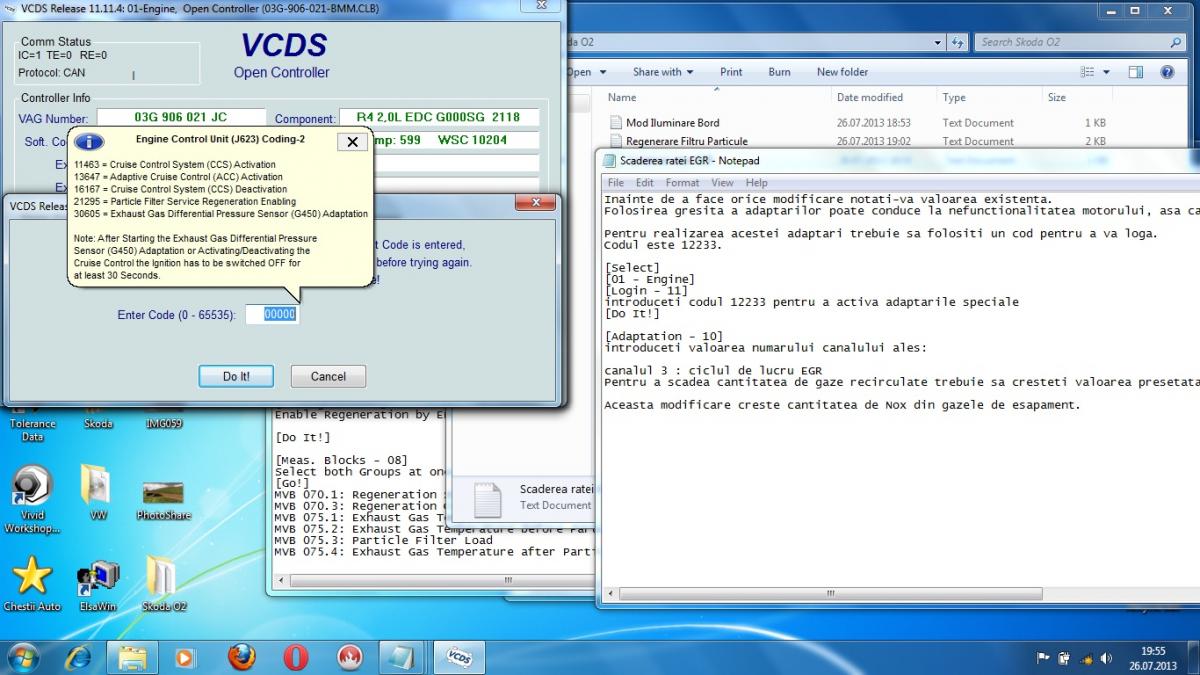Launch Opera browser from the taskbar
The width and height of the screenshot is (1200, 675).
point(295,657)
